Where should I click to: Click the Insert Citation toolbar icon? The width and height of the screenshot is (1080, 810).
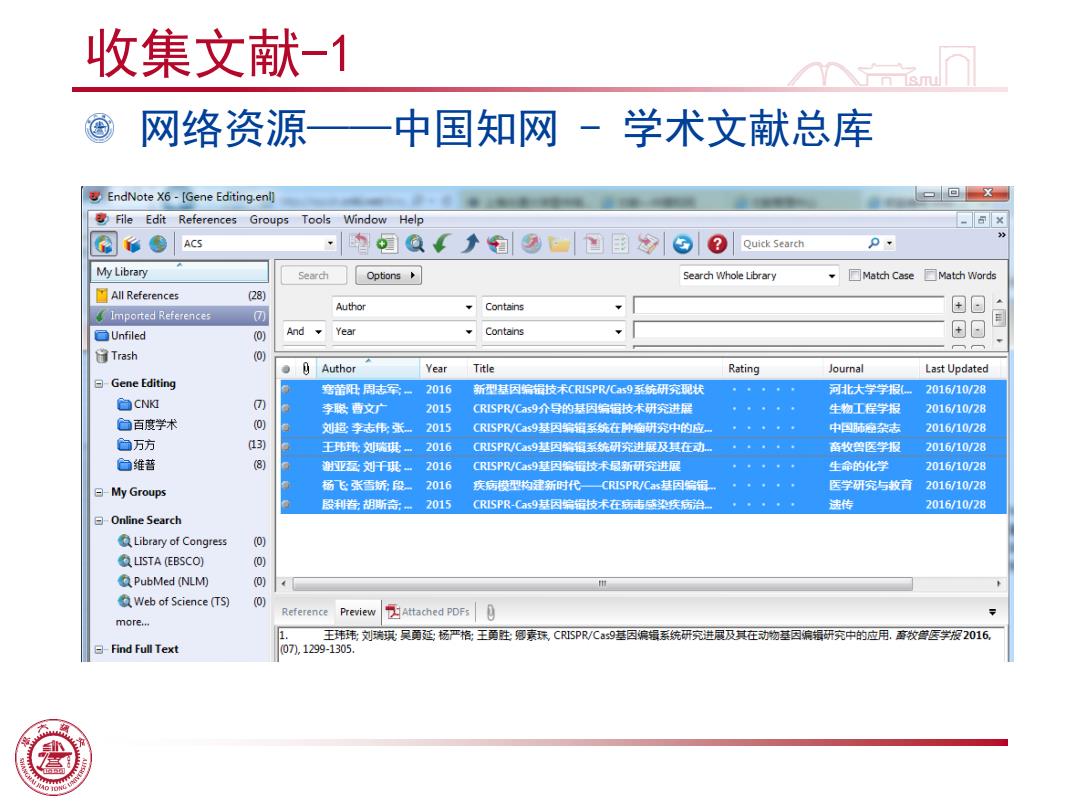pyautogui.click(x=593, y=244)
